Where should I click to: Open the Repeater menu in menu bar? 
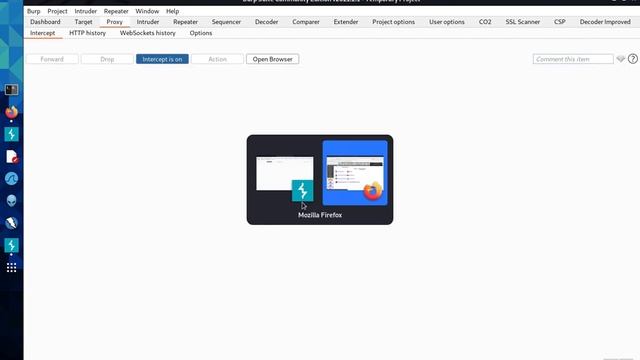[116, 11]
